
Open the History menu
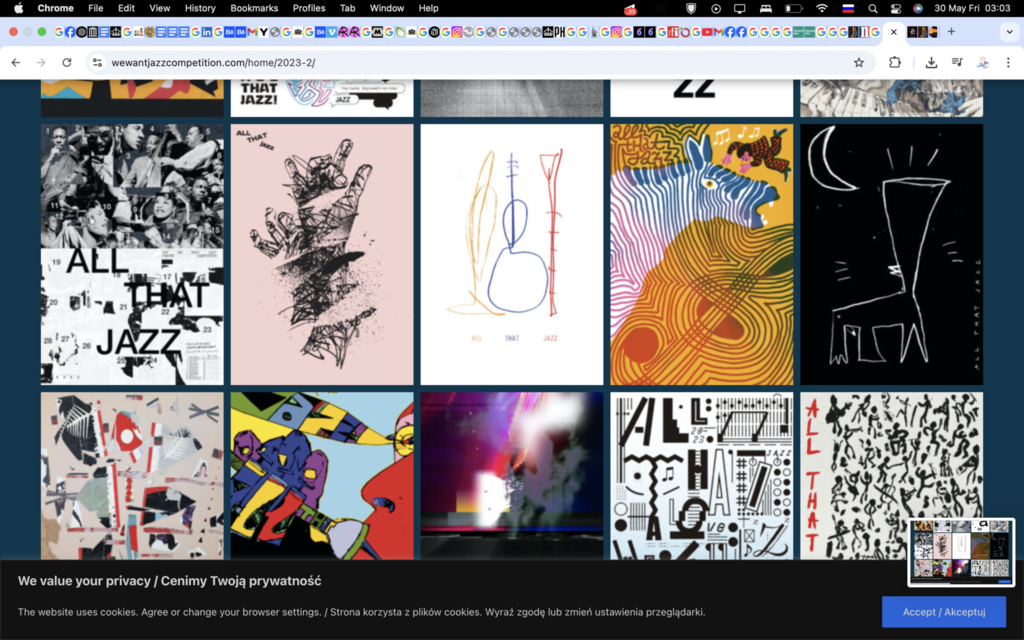[x=200, y=8]
